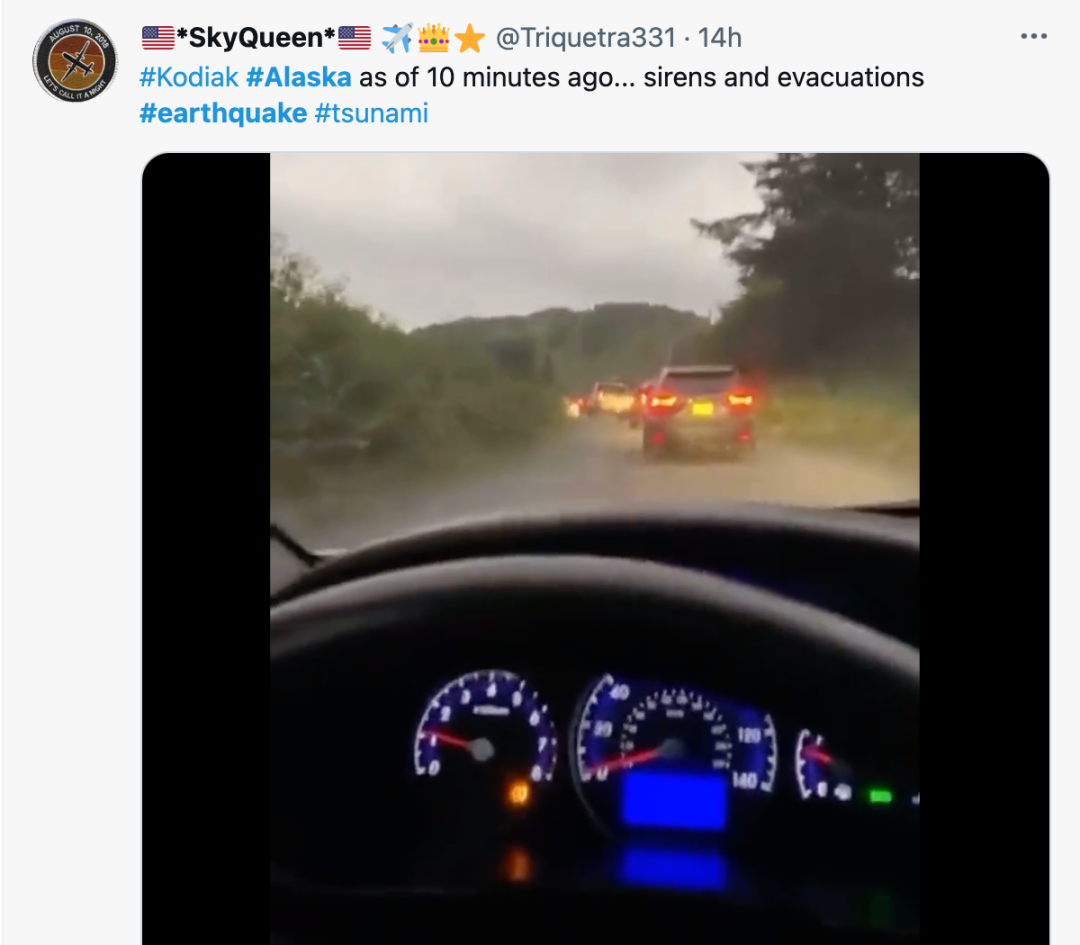
Task: Click the airplane emoji beside the name
Action: click(397, 38)
